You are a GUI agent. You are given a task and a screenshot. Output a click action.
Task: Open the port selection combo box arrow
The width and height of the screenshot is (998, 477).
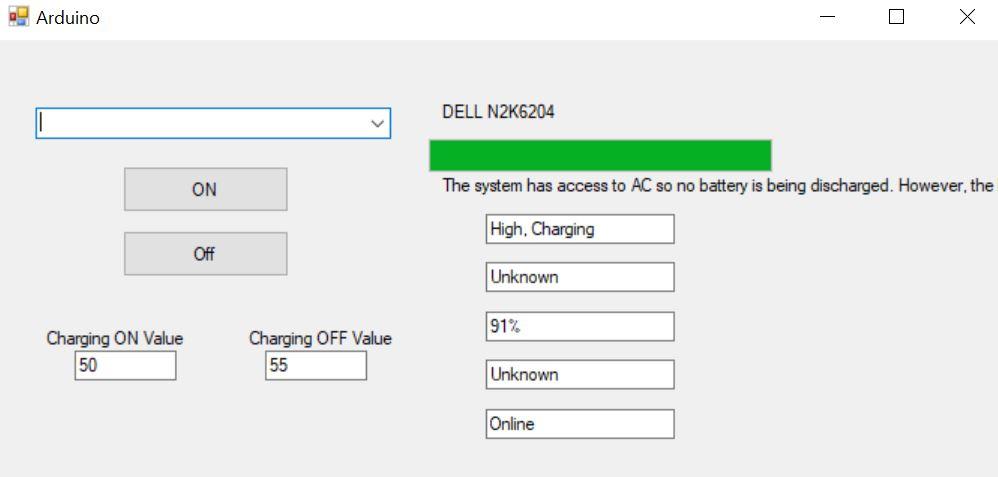377,124
